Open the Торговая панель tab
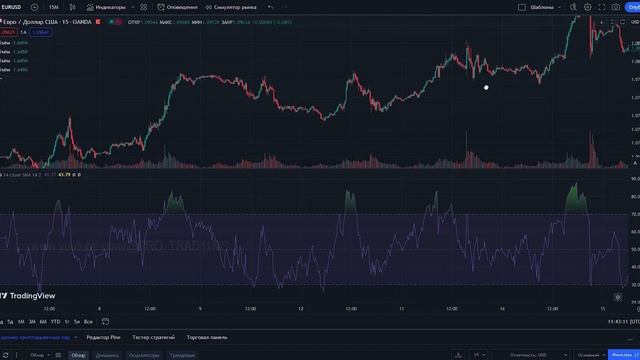The height and width of the screenshot is (360, 640). point(207,338)
